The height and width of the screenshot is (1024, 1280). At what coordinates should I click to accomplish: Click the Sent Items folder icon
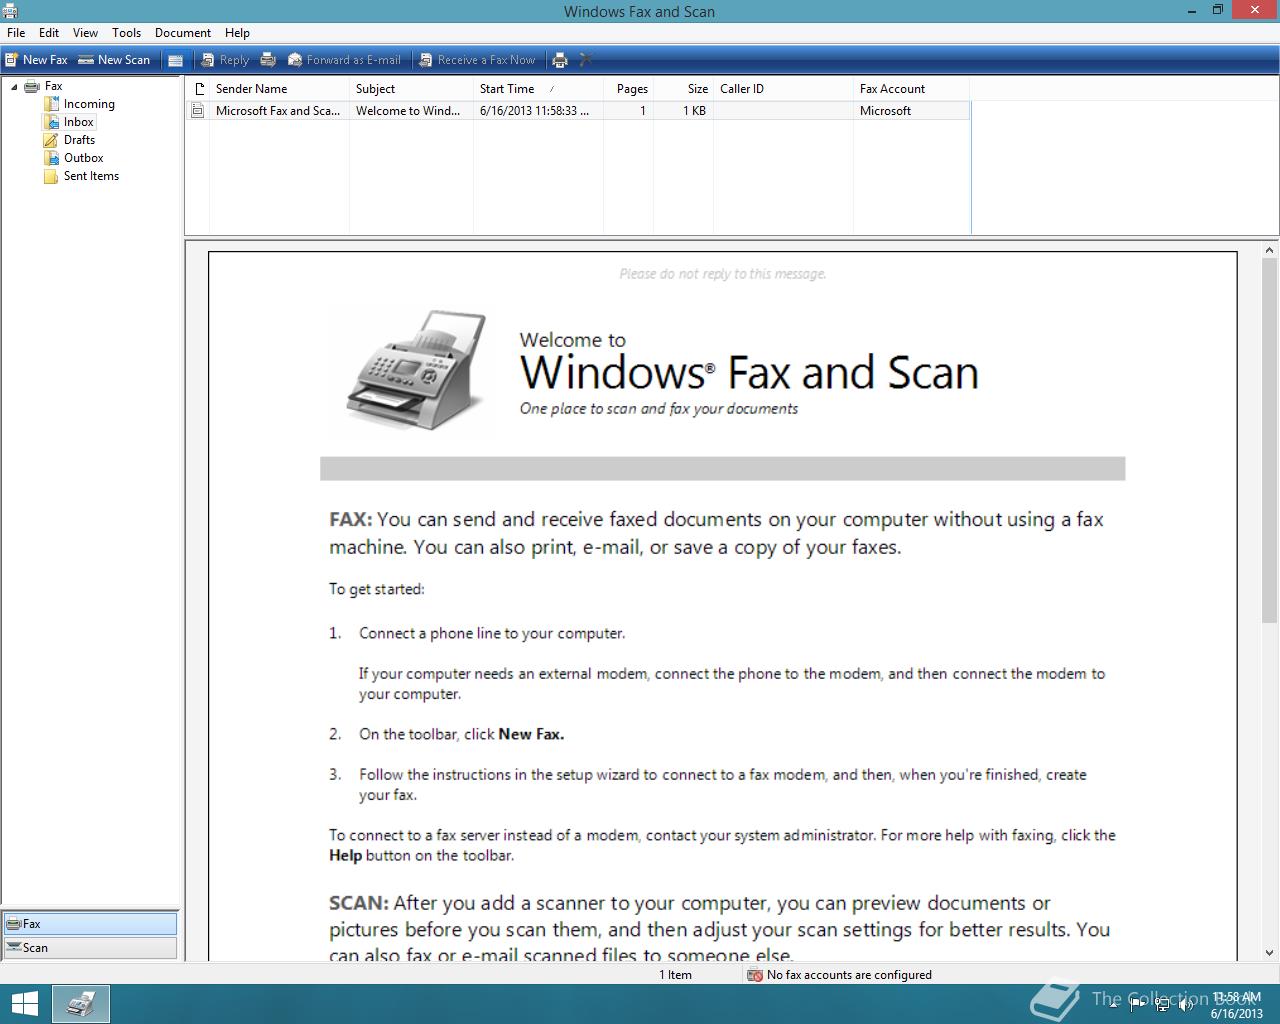51,176
